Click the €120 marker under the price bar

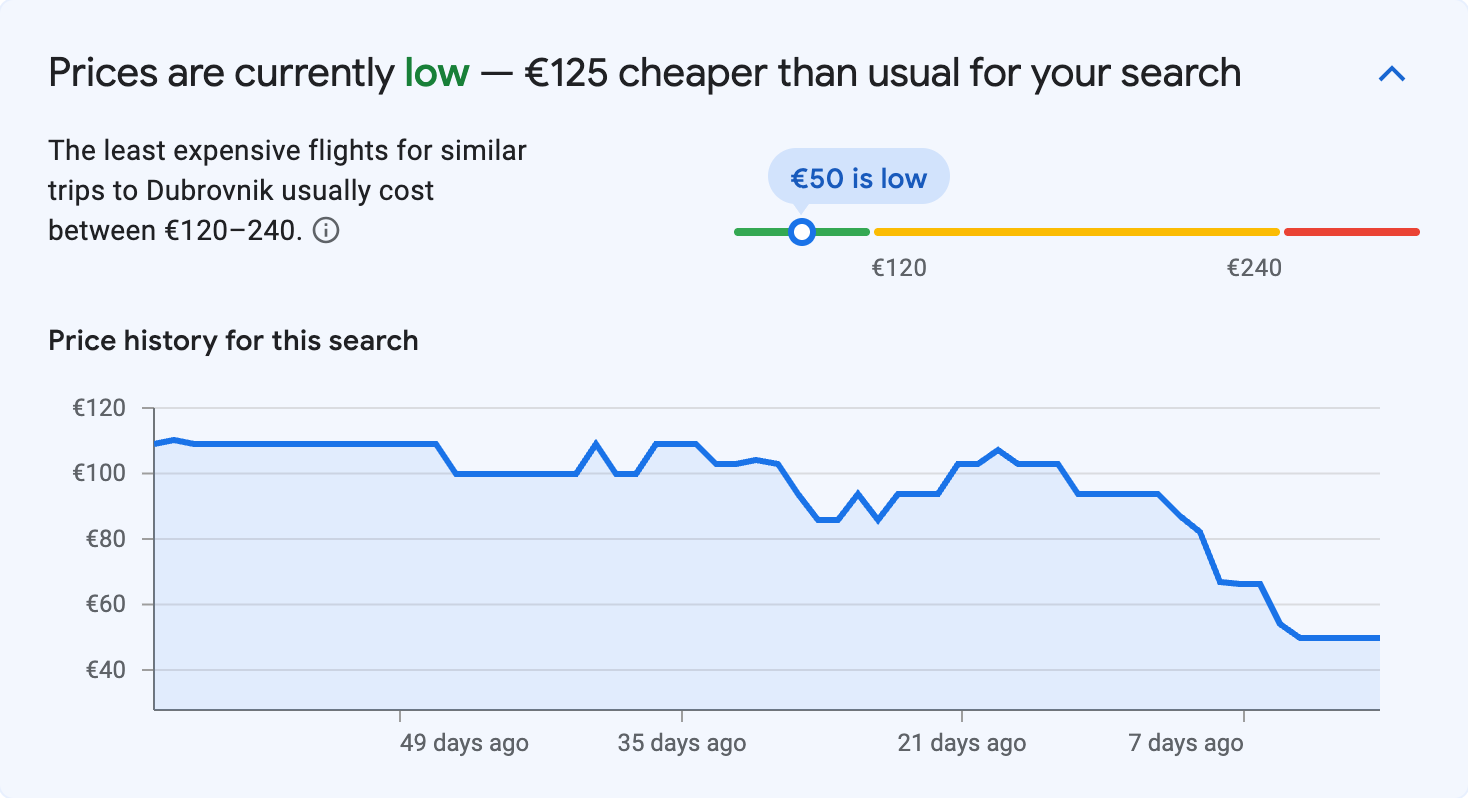pyautogui.click(x=898, y=267)
